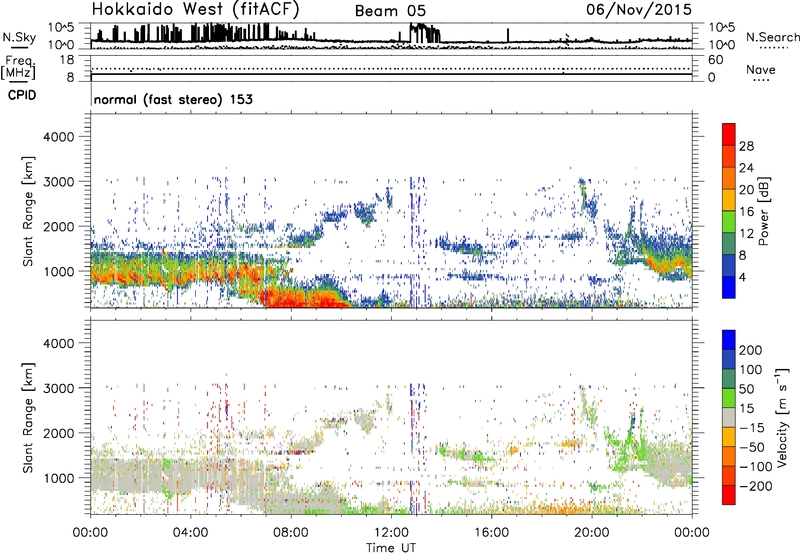Click the '16:00' time tick label

click(491, 533)
